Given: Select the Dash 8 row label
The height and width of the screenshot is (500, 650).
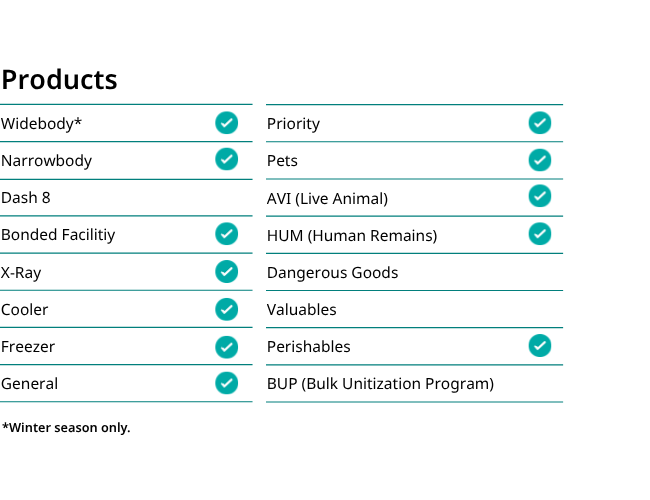Looking at the screenshot, I should tap(26, 198).
